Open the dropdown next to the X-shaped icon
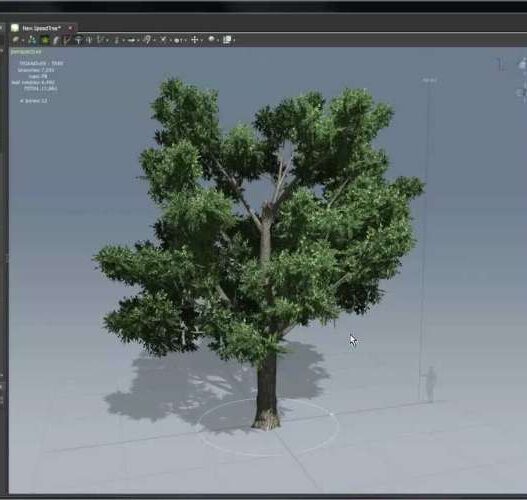This screenshot has height=500, width=527. (170, 41)
